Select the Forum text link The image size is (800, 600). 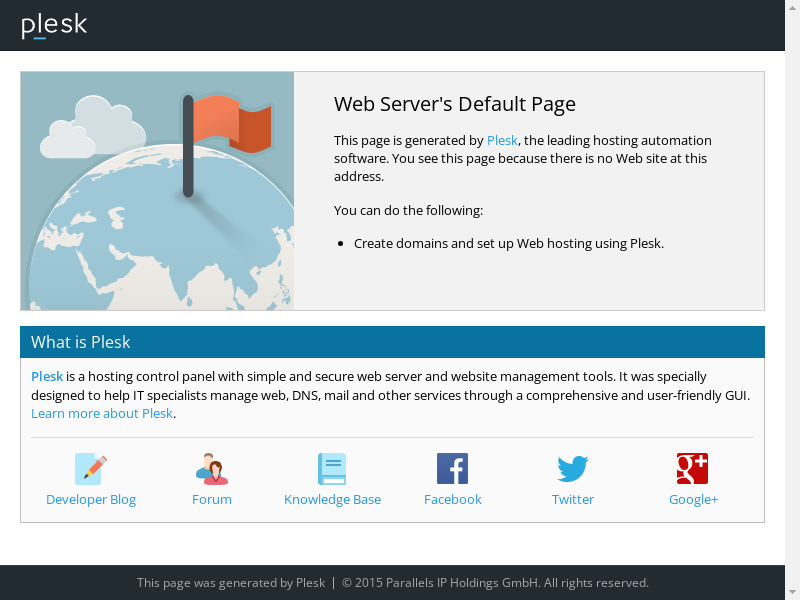pyautogui.click(x=212, y=499)
